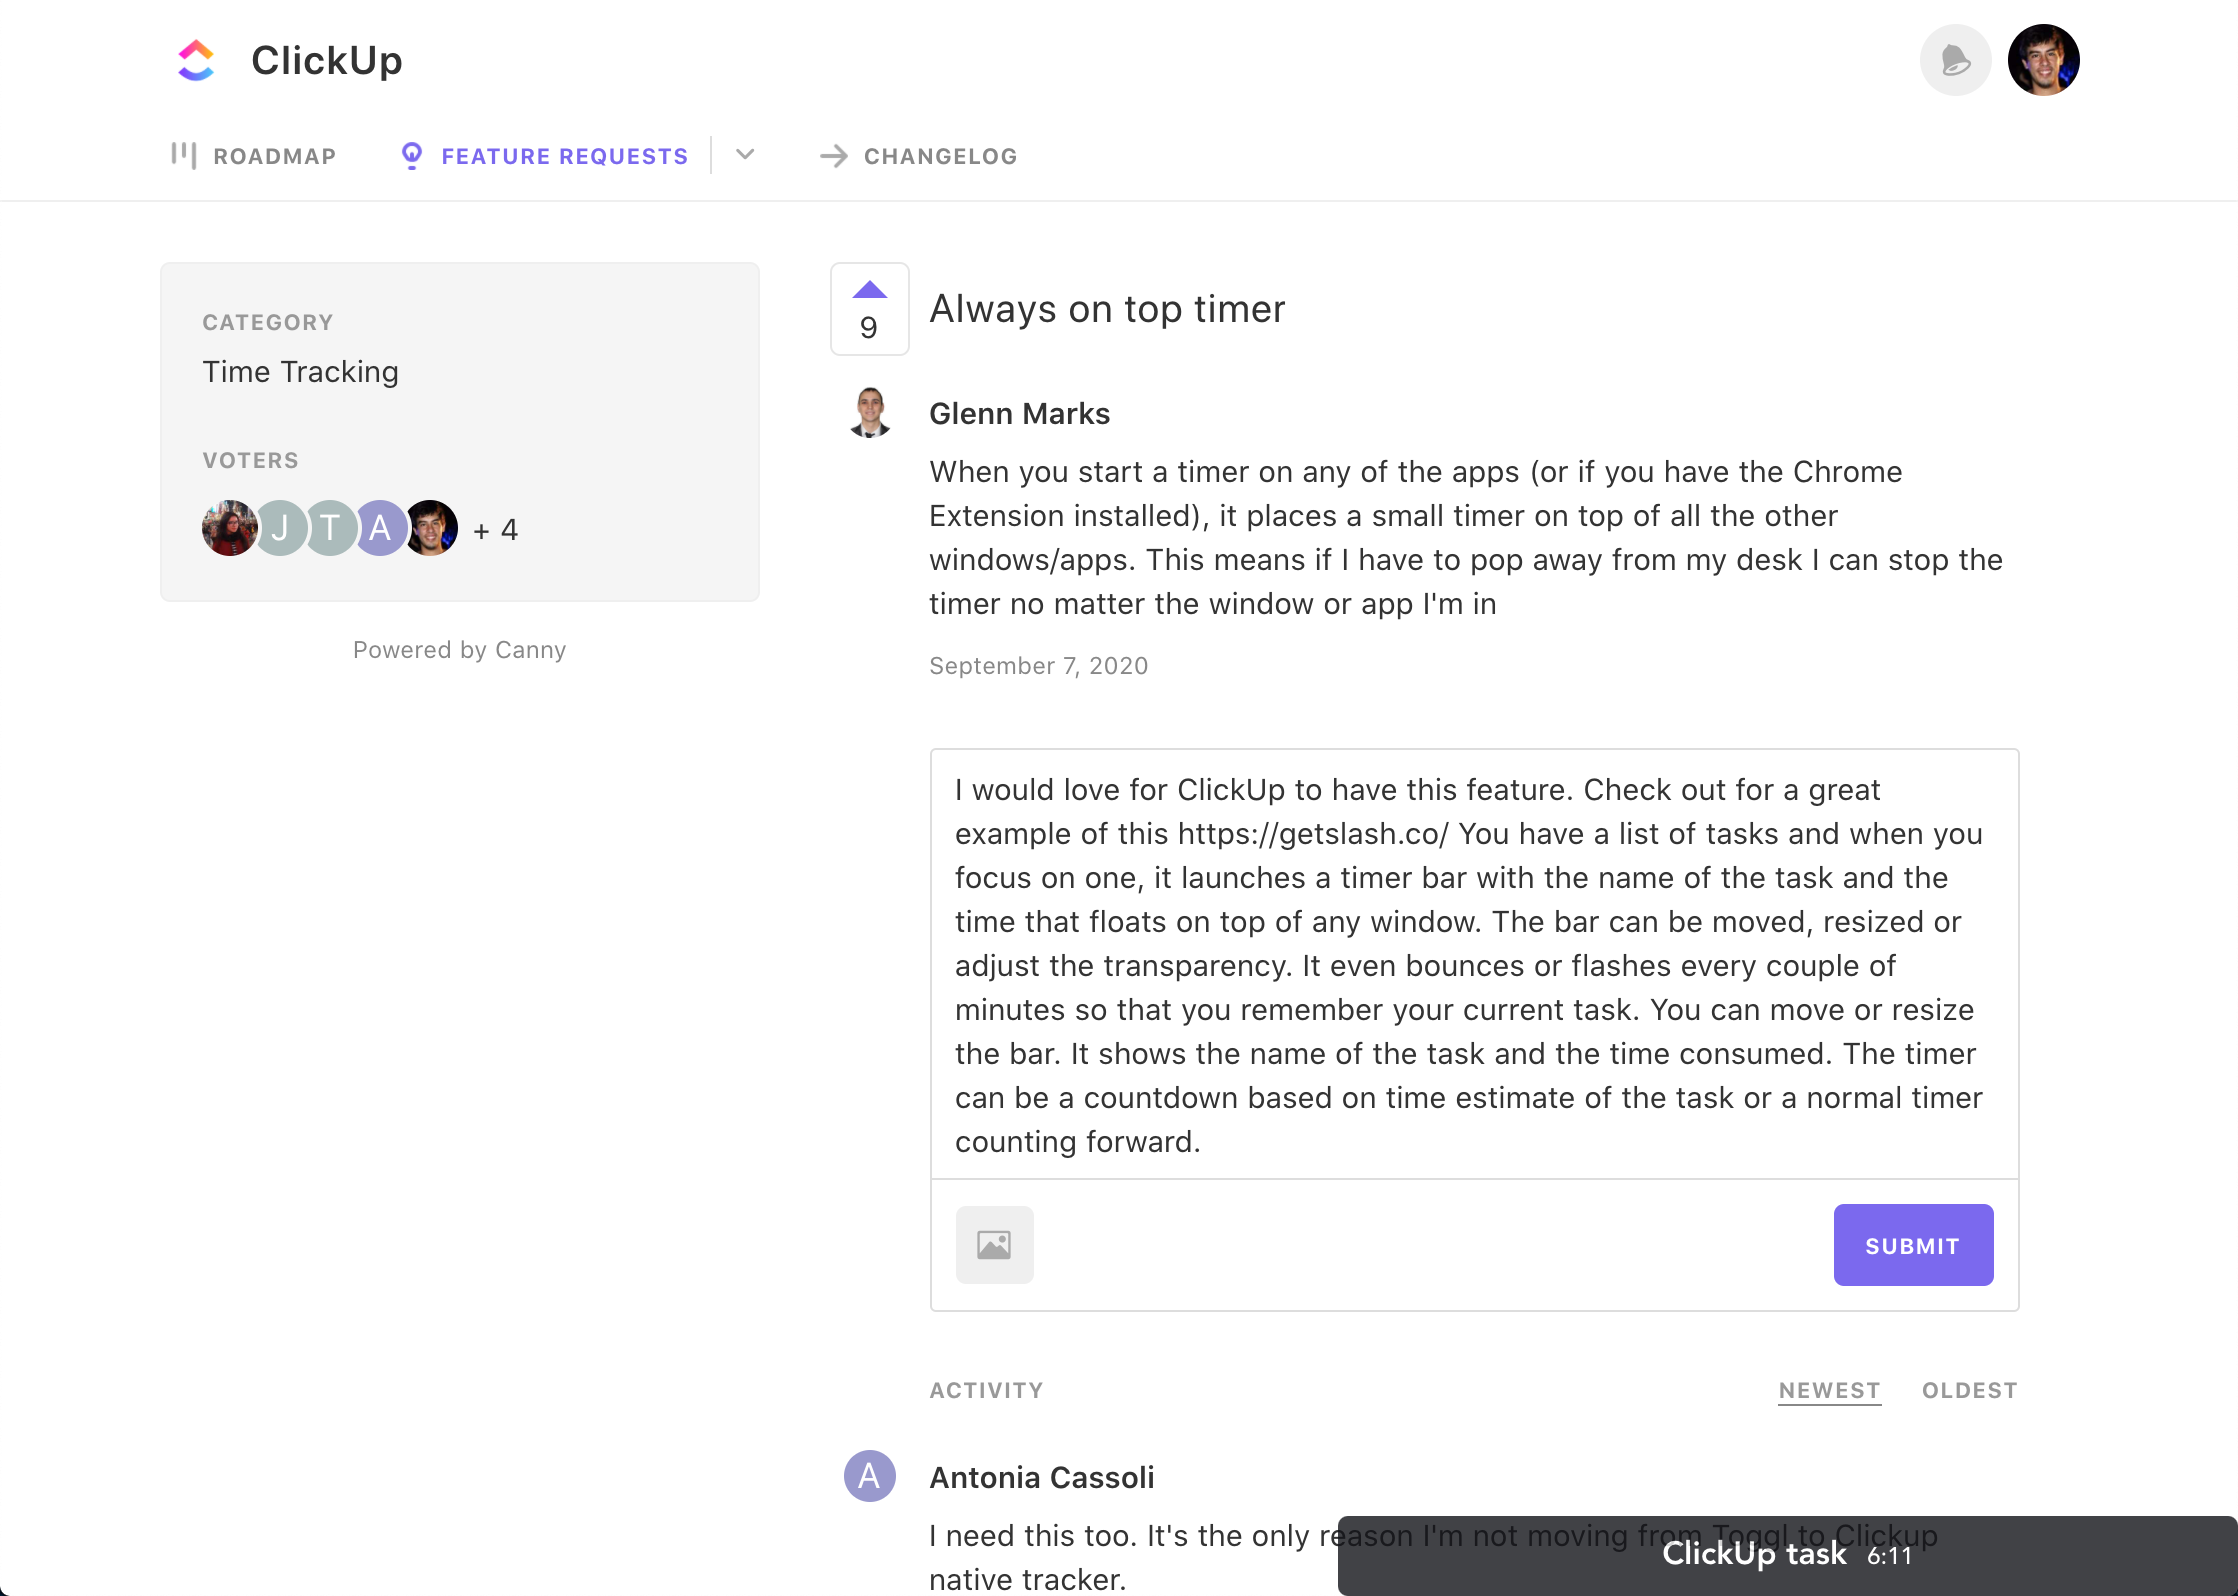The height and width of the screenshot is (1596, 2238).
Task: Open the notifications bell
Action: [x=1955, y=60]
